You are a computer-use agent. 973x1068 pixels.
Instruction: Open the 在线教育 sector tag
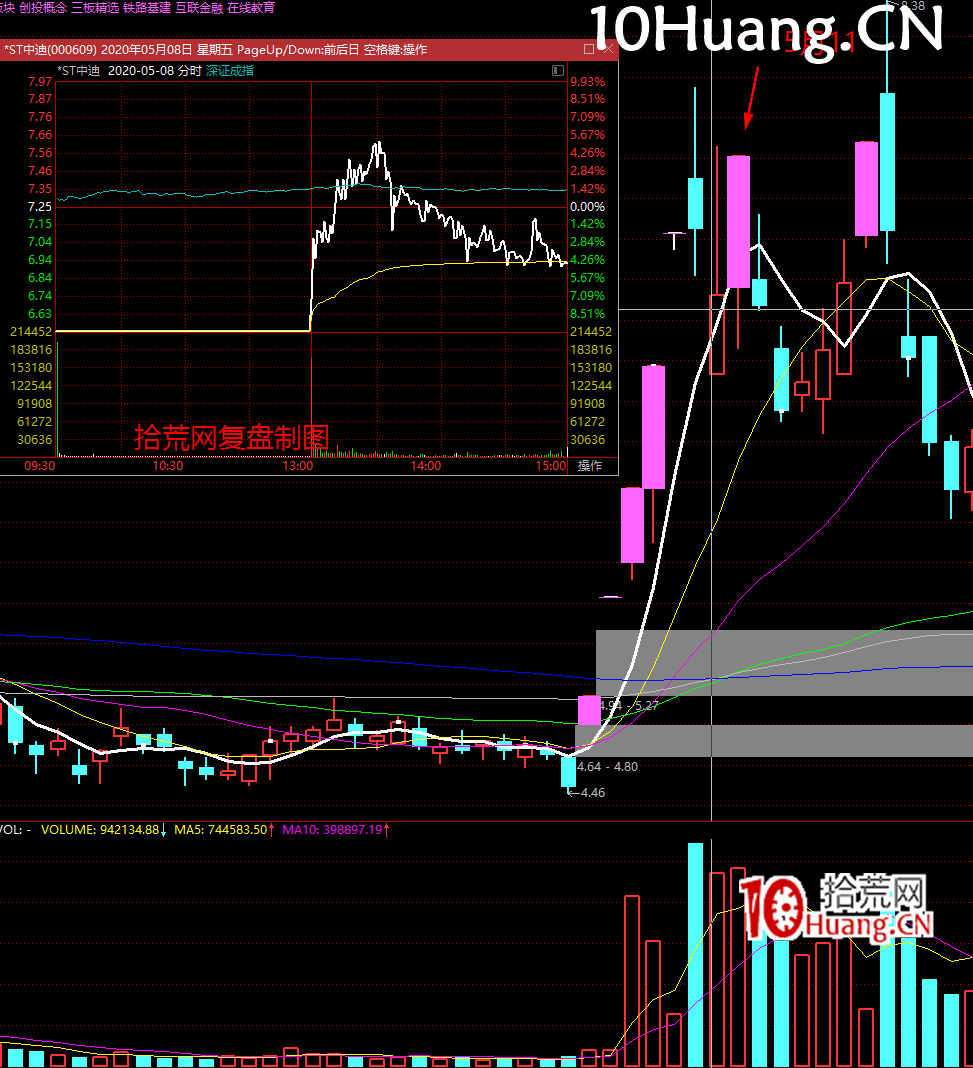251,7
